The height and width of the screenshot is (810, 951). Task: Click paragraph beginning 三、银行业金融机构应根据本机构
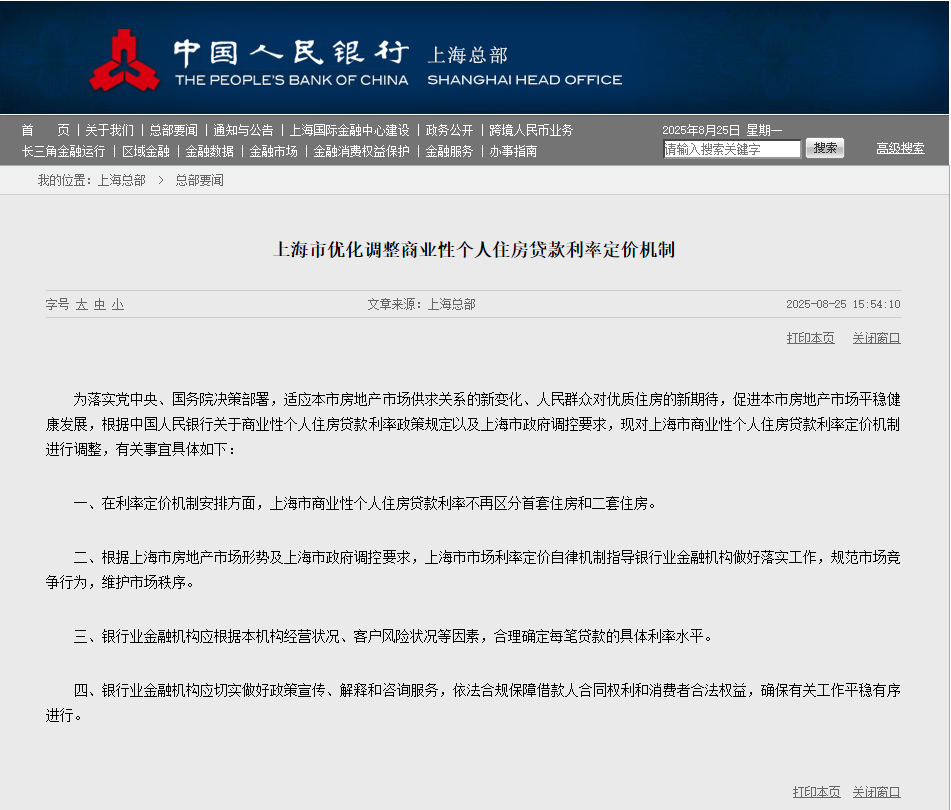coord(392,637)
